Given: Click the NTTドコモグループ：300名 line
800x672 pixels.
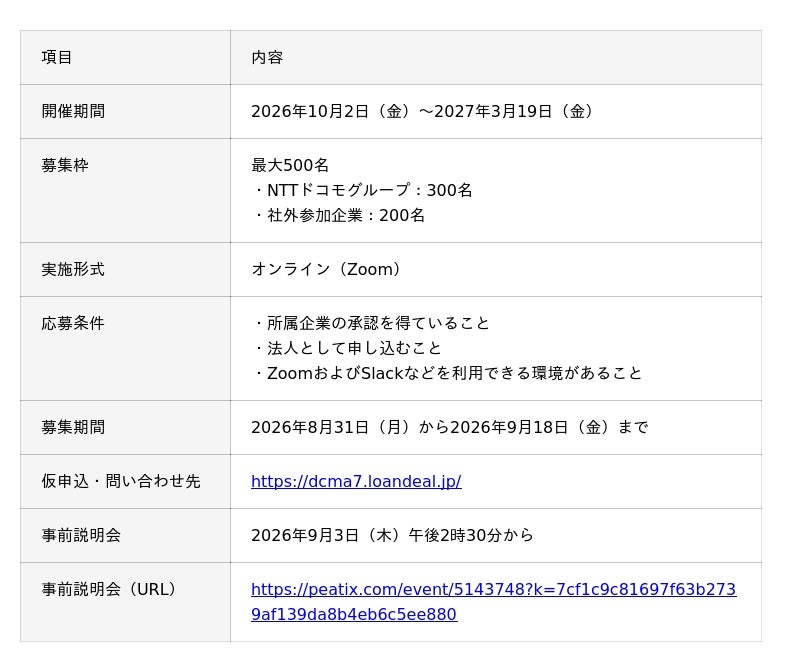Looking at the screenshot, I should coord(362,190).
